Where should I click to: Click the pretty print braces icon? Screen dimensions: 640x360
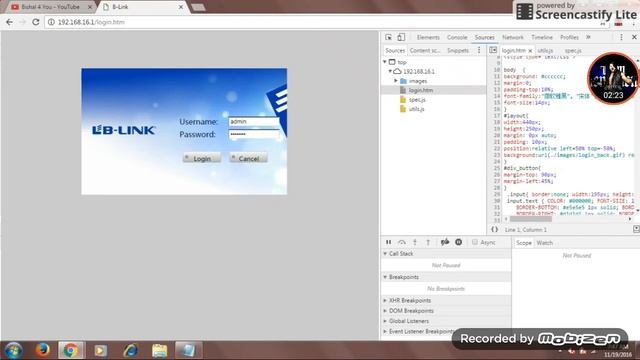[x=494, y=229]
